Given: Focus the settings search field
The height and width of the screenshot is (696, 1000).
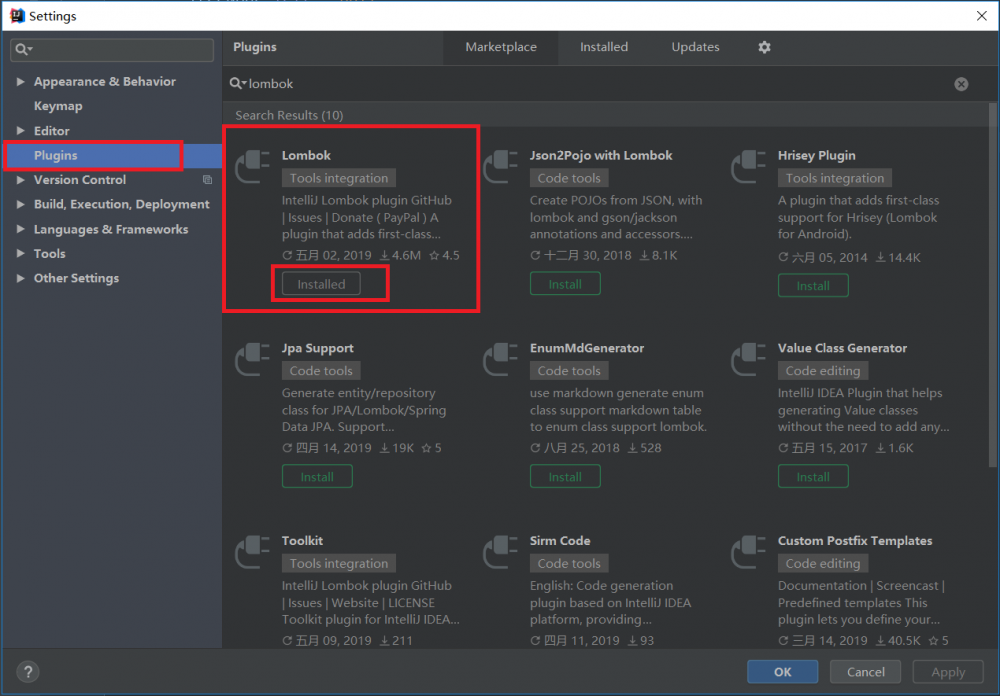Looking at the screenshot, I should 112,49.
